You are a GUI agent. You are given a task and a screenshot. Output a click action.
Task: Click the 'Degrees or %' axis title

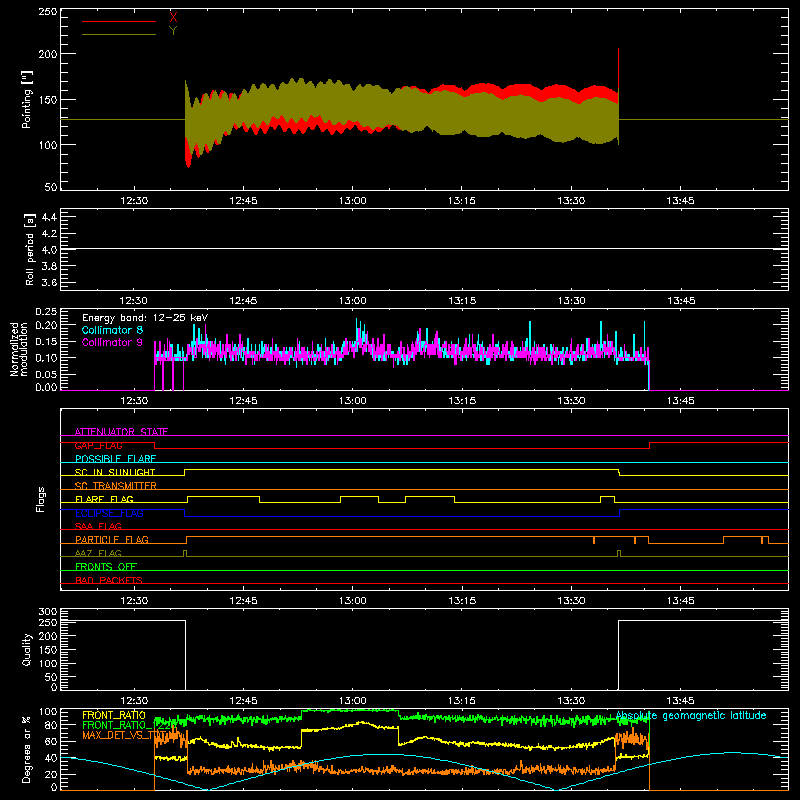[x=27, y=749]
